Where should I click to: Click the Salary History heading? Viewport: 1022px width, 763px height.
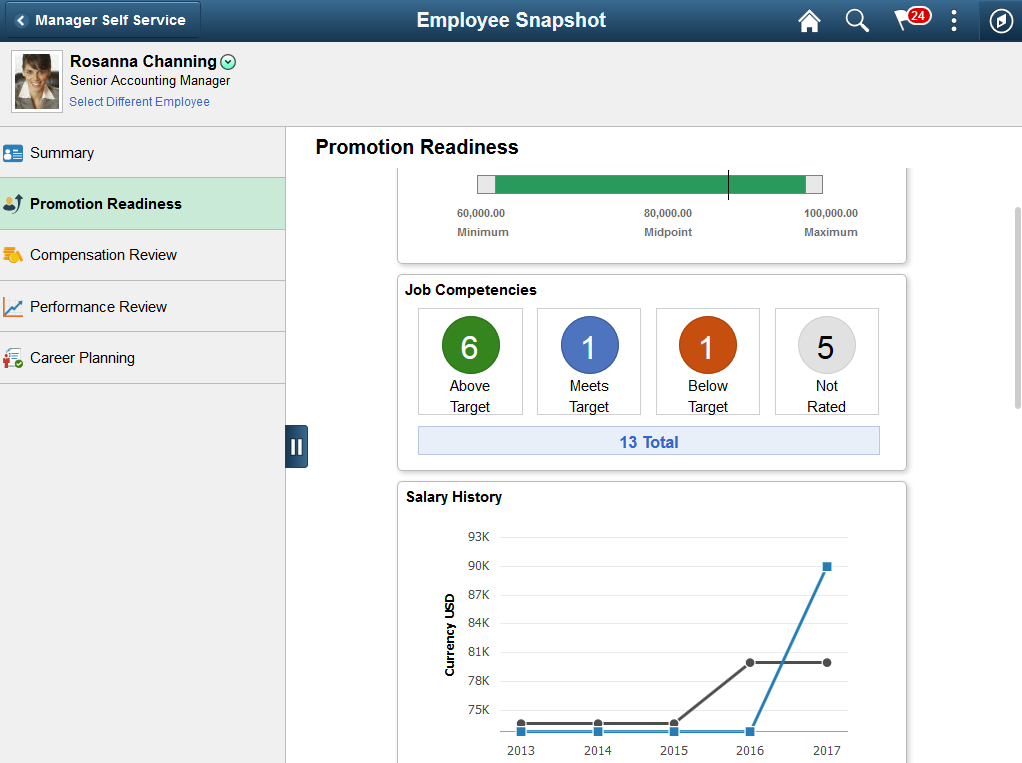click(454, 497)
